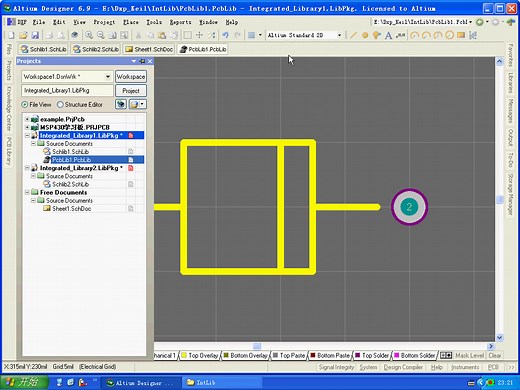Open the Reports menu
Image resolution: width=520 pixels, height=390 pixels.
tap(180, 22)
